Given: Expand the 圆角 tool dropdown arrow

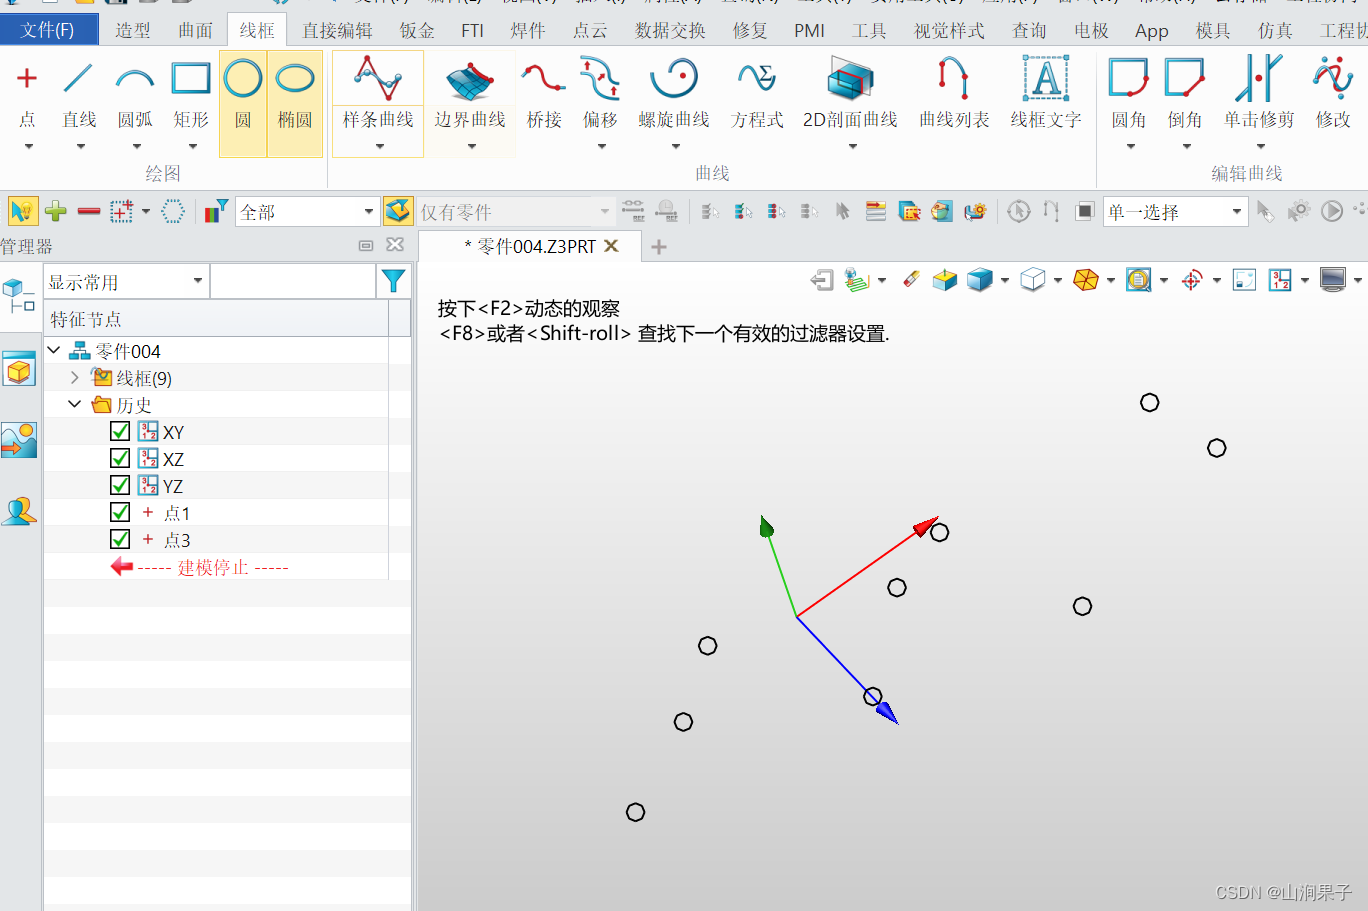Looking at the screenshot, I should (x=1130, y=147).
